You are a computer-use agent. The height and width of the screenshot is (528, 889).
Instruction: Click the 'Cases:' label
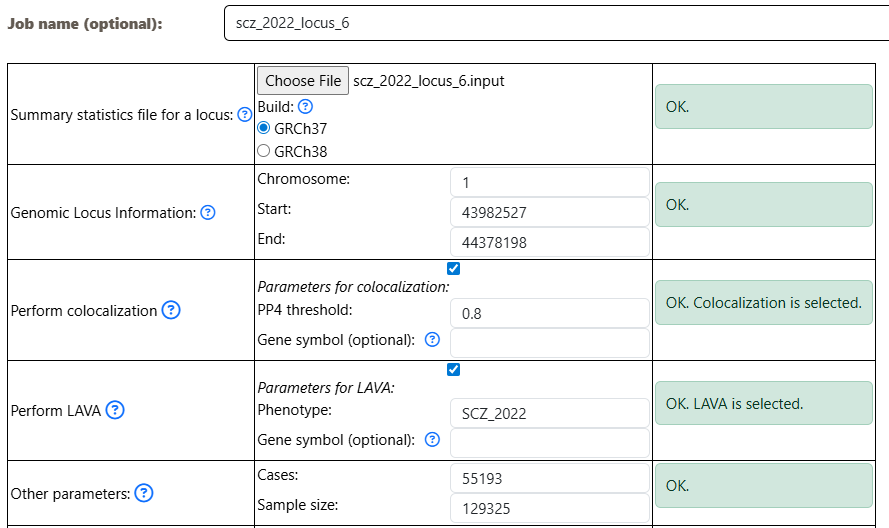(278, 475)
